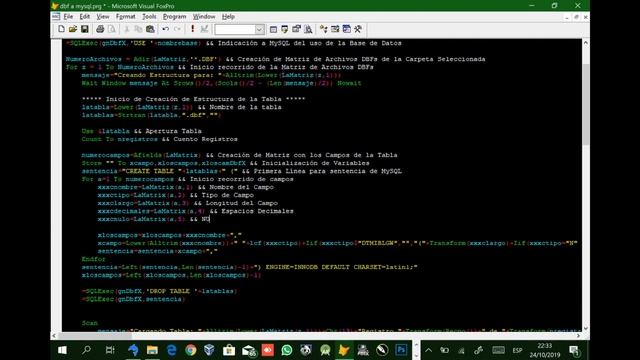Open the Command Window icon
Screen dimensions: 640x360
coord(273,29)
